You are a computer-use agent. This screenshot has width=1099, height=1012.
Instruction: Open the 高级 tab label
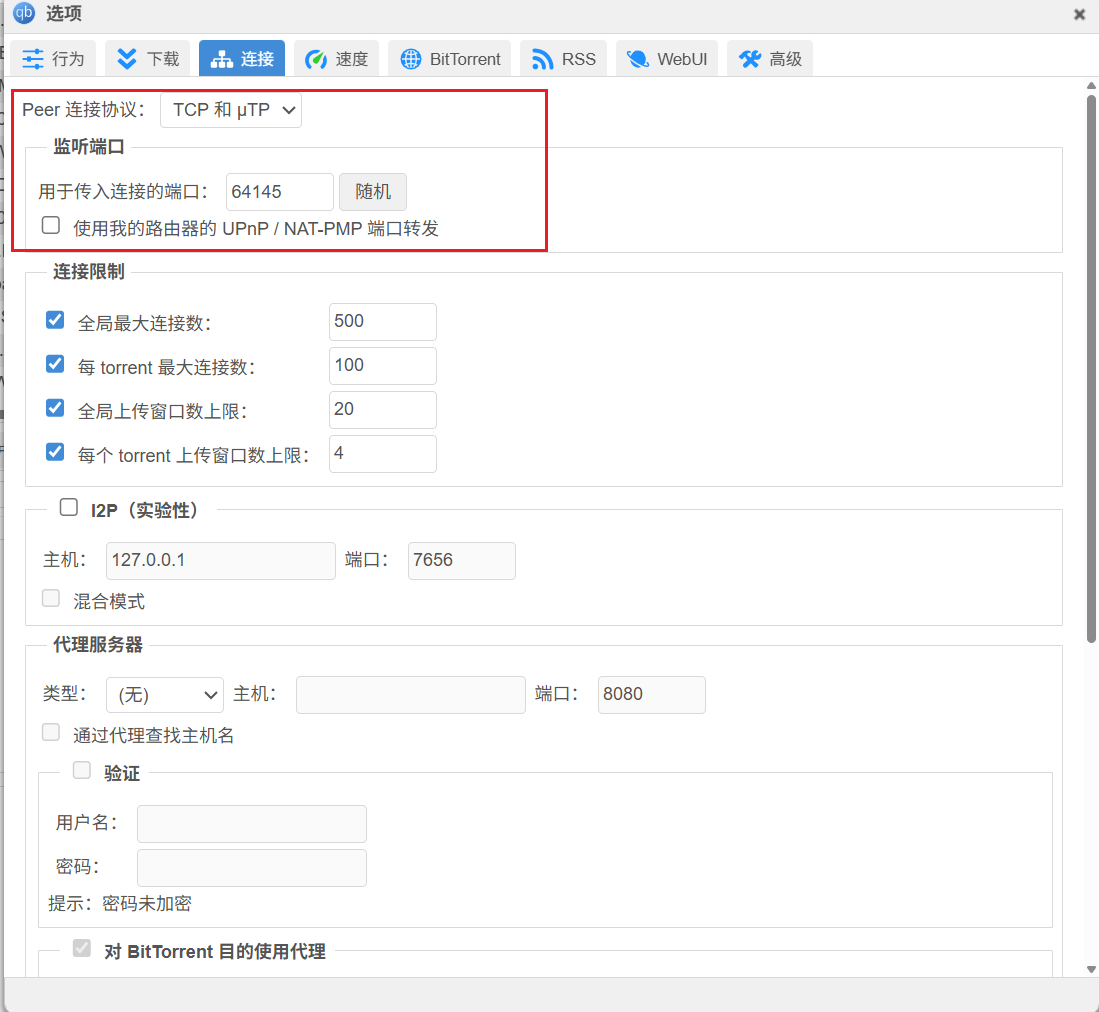pyautogui.click(x=785, y=59)
